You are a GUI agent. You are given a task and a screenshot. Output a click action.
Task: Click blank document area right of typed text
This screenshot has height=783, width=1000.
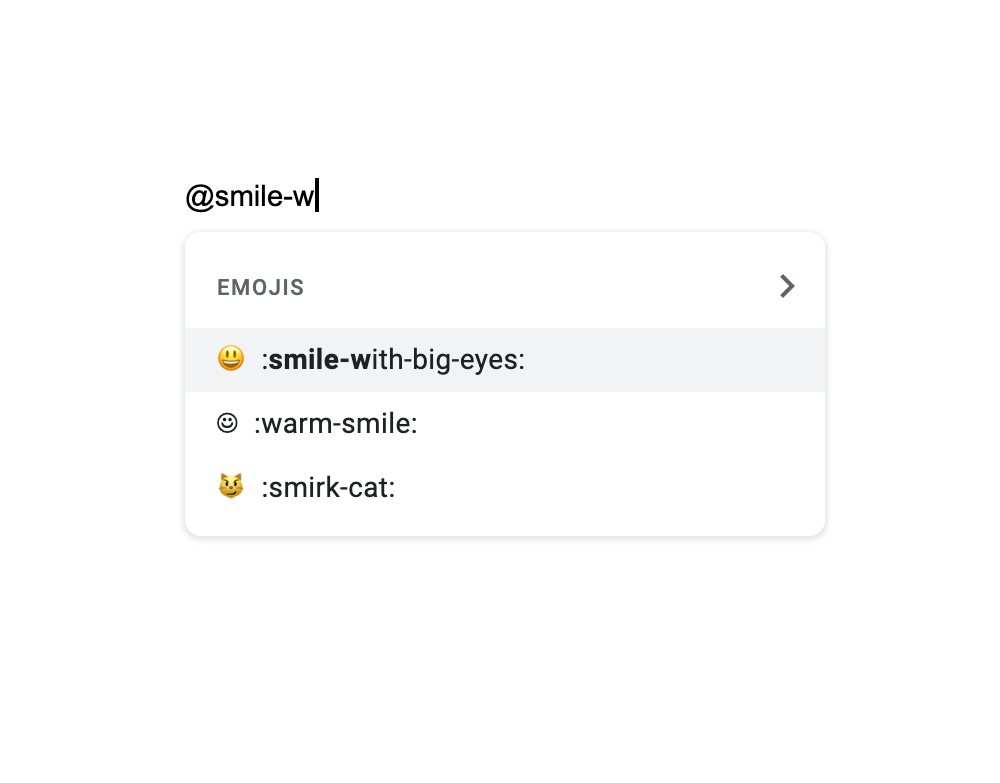tap(600, 197)
